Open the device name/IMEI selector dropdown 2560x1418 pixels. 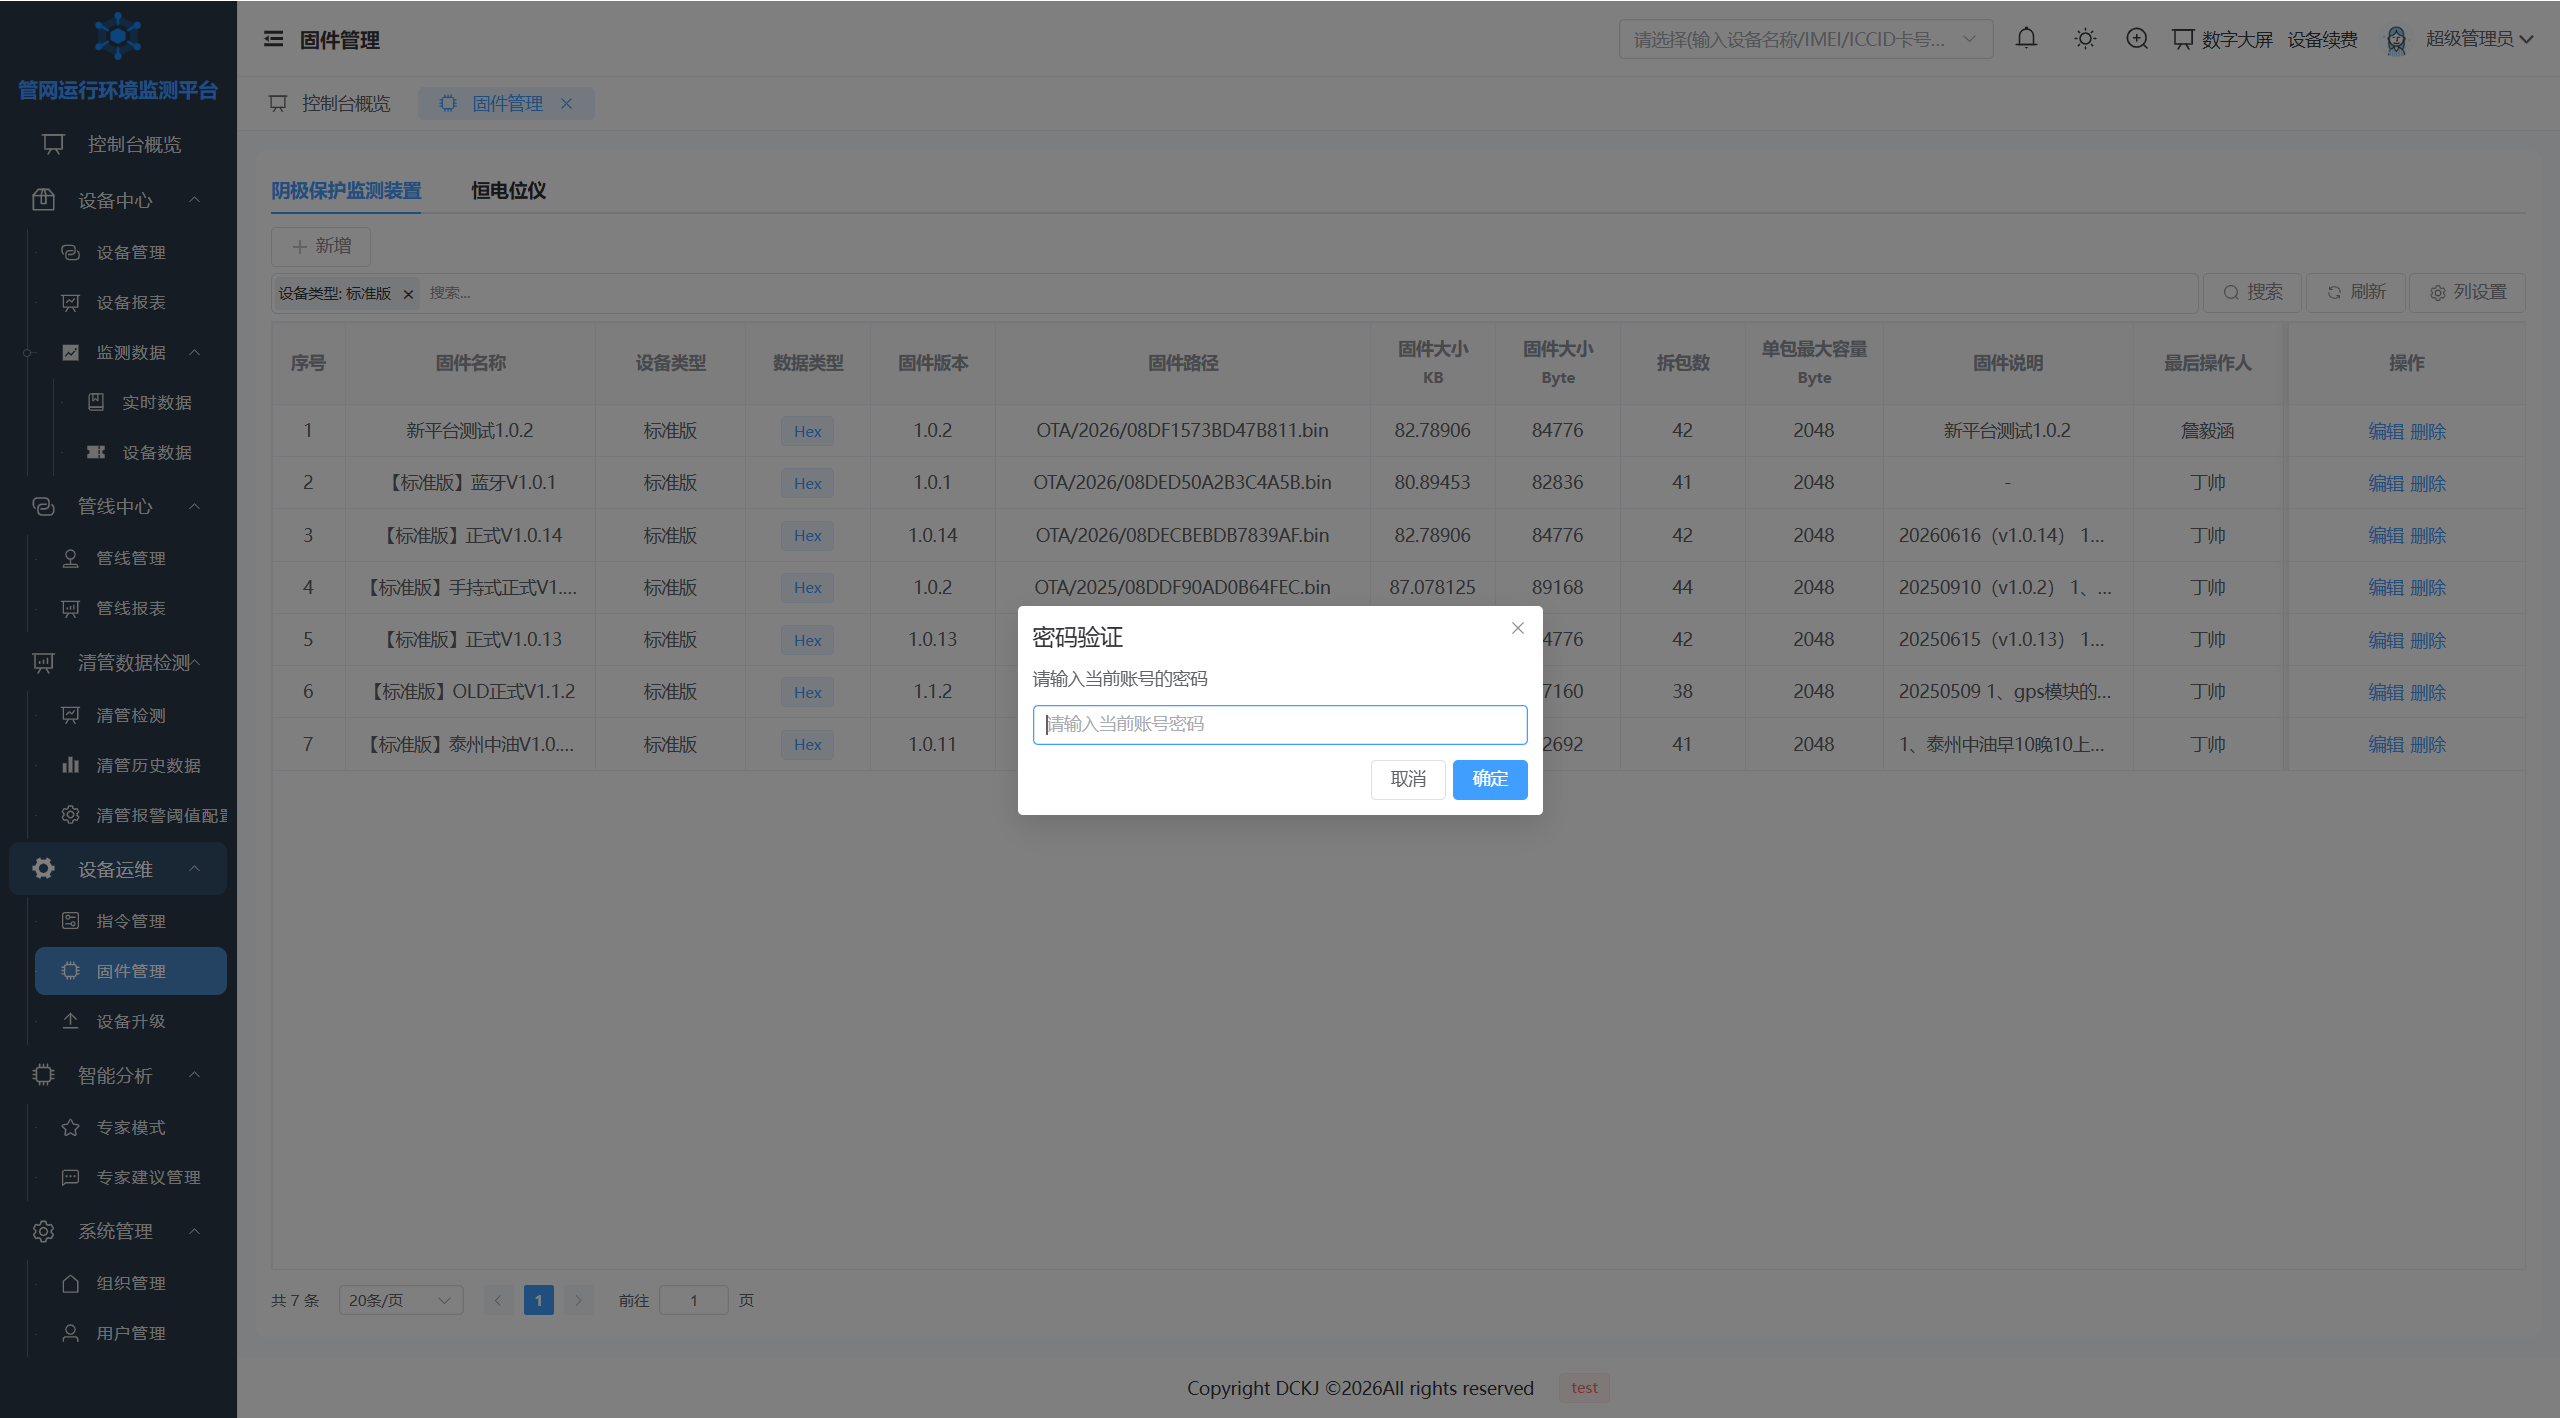point(1805,39)
